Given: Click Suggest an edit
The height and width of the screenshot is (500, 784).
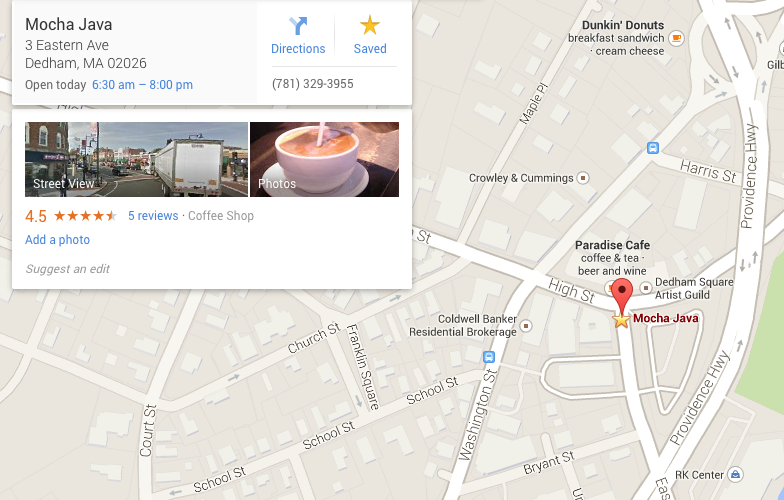Looking at the screenshot, I should [x=68, y=269].
